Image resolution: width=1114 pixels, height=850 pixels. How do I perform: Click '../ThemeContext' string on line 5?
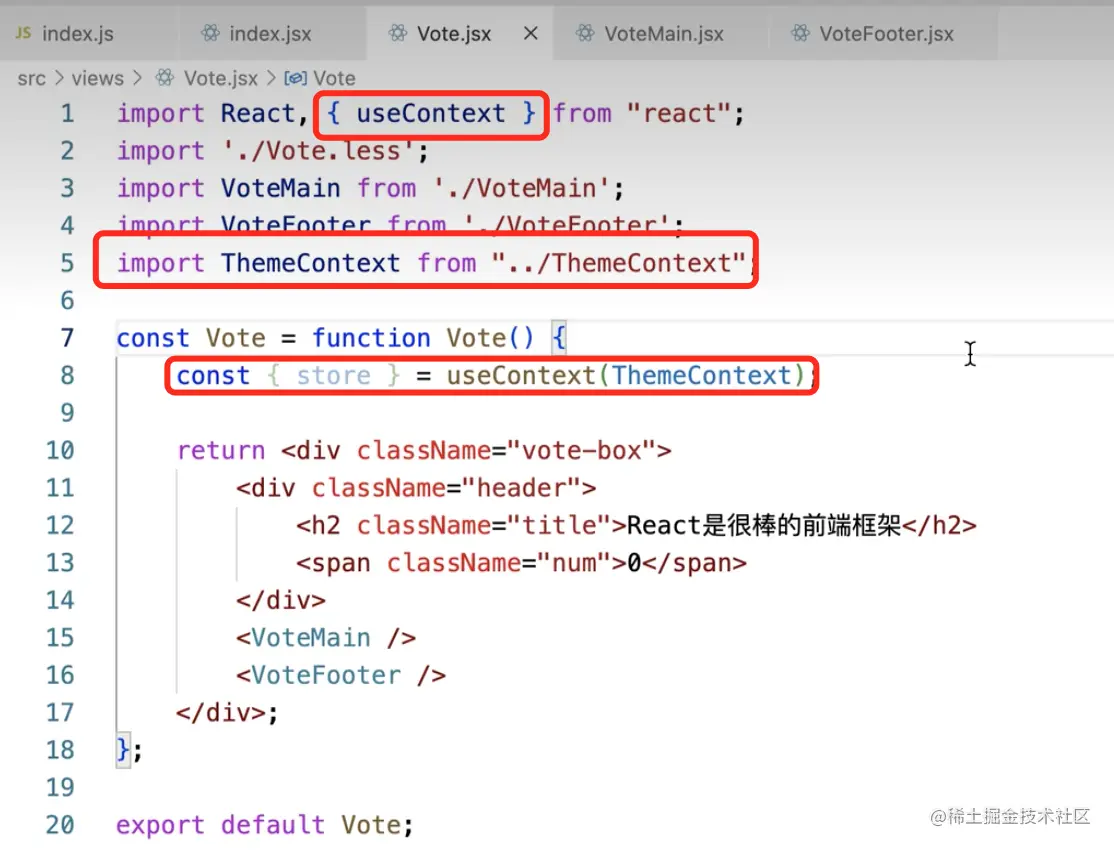click(618, 264)
